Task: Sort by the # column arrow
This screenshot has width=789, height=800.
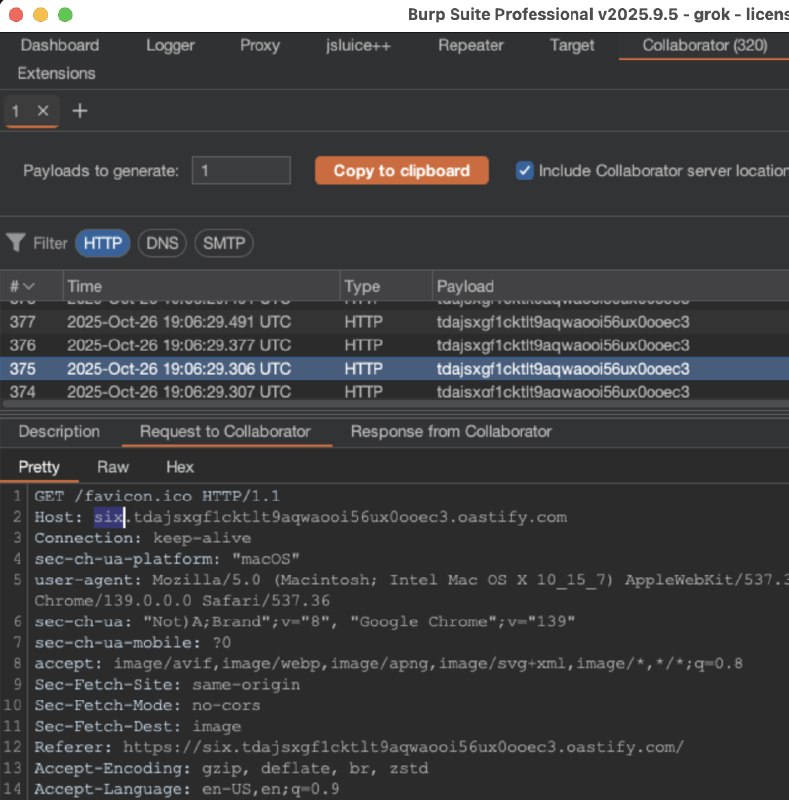Action: 29,287
